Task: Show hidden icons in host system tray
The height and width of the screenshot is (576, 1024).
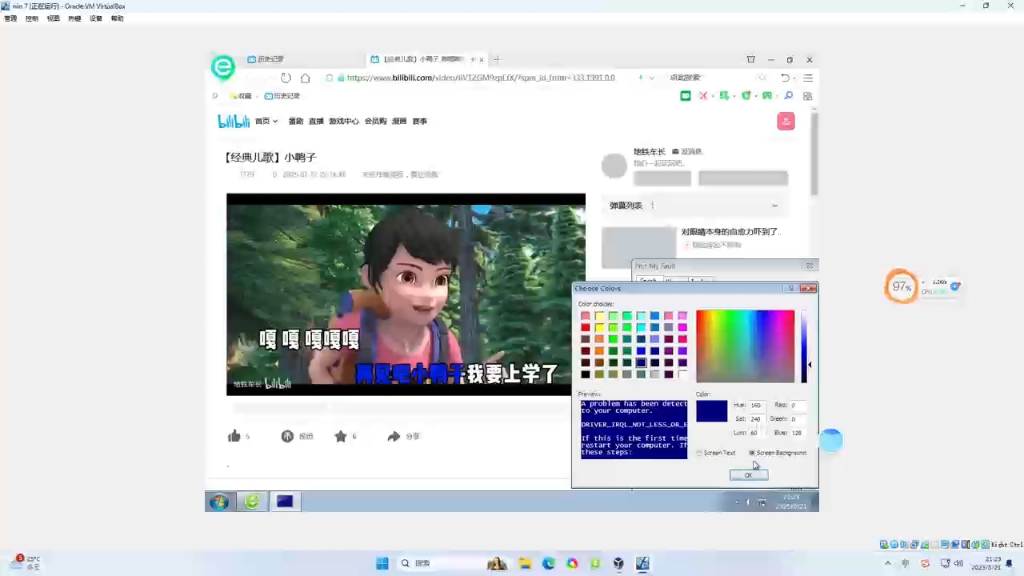Action: click(888, 563)
